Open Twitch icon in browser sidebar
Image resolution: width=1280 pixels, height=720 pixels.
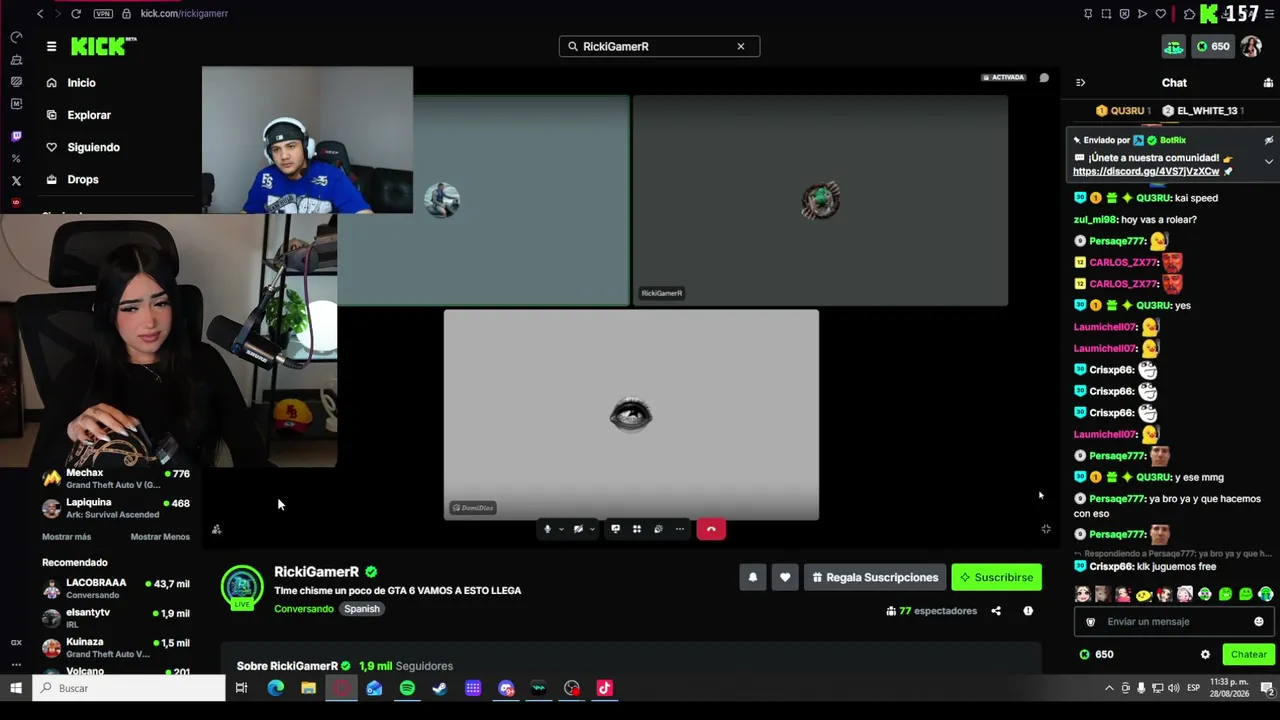[x=16, y=136]
